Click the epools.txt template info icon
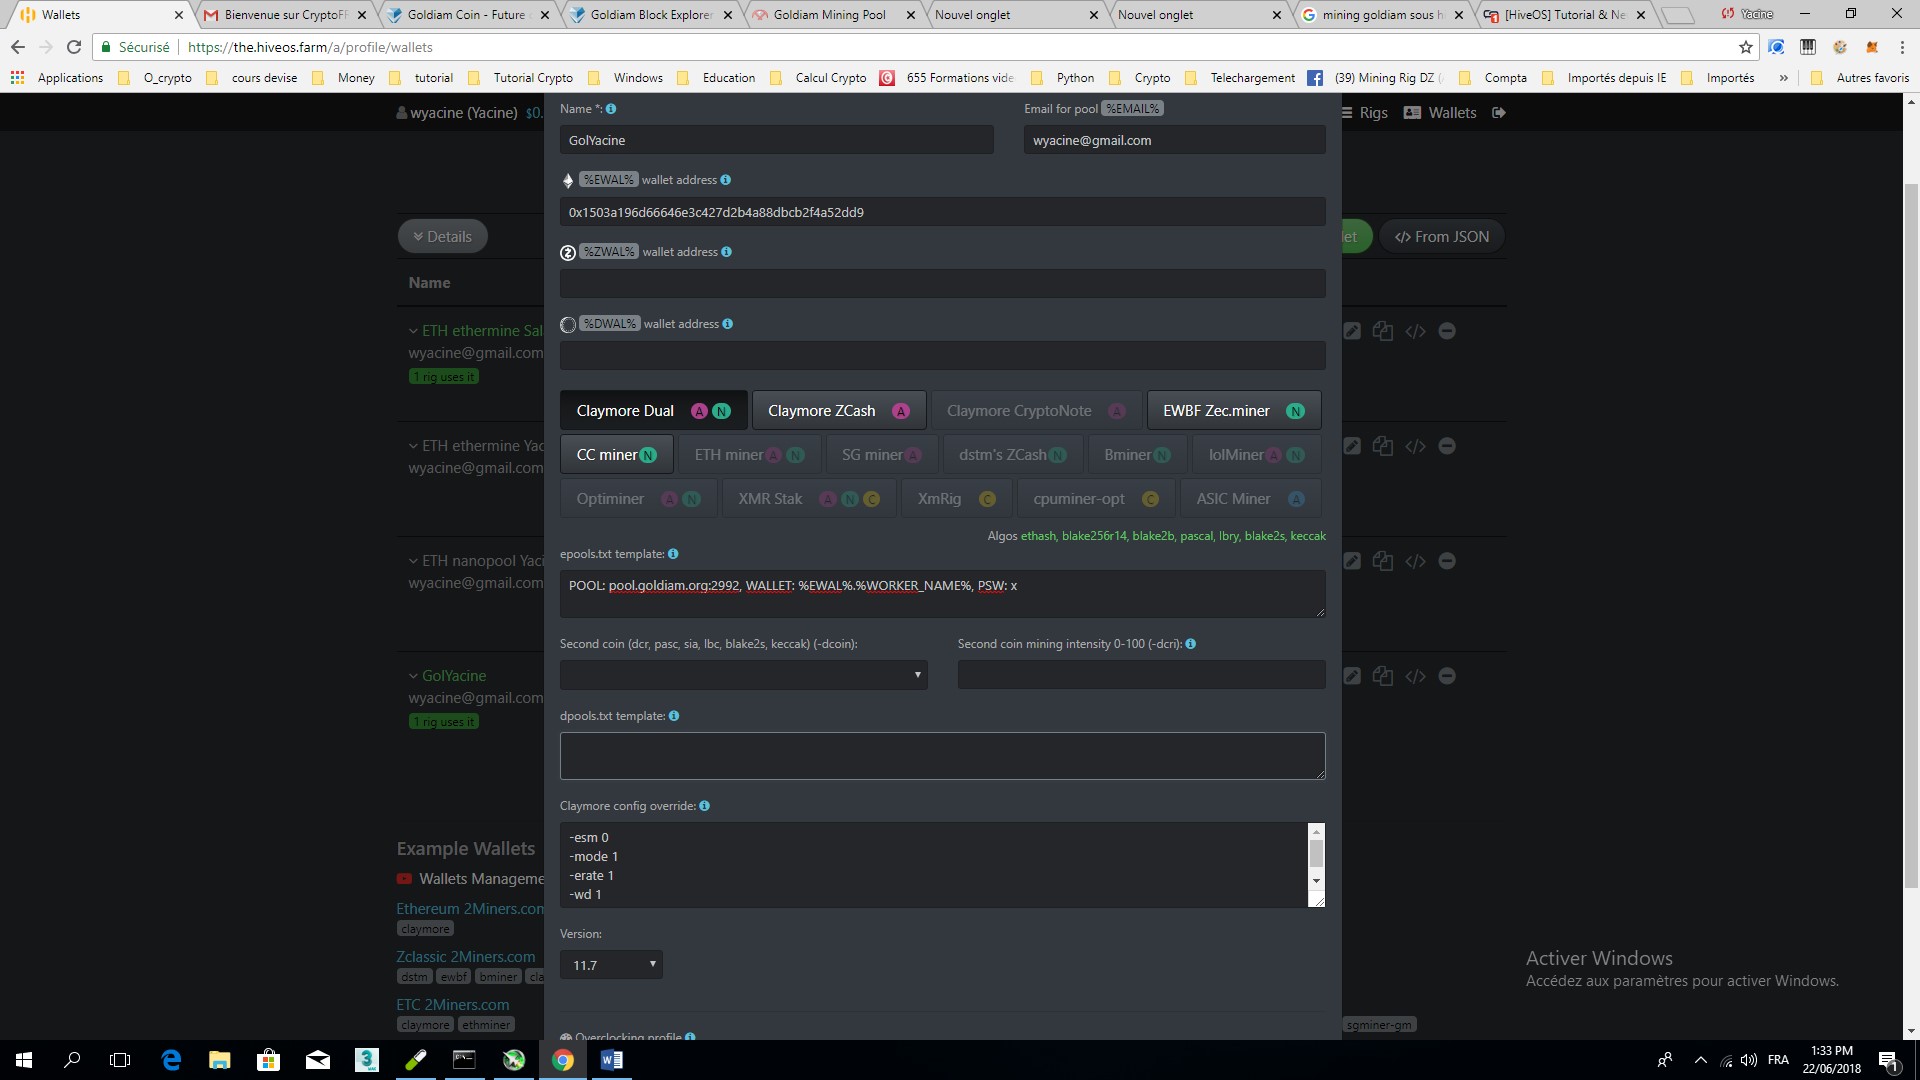 (673, 554)
